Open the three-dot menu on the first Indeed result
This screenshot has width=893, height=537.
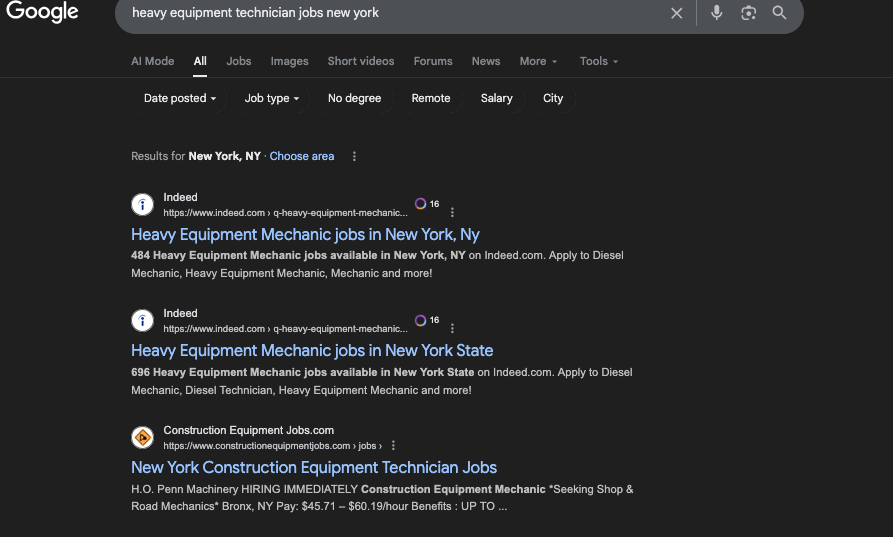(x=453, y=212)
